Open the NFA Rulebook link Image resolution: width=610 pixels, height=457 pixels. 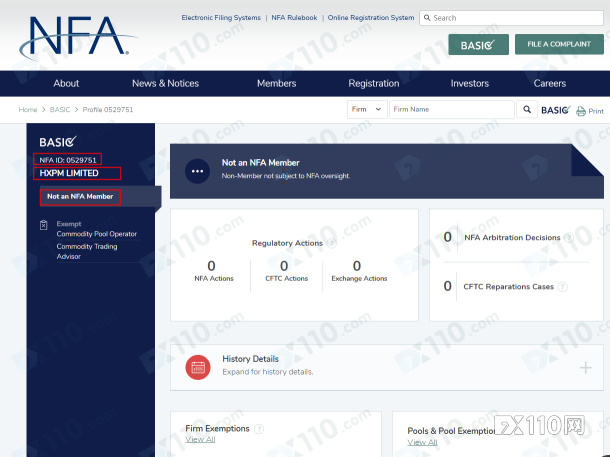(x=294, y=18)
